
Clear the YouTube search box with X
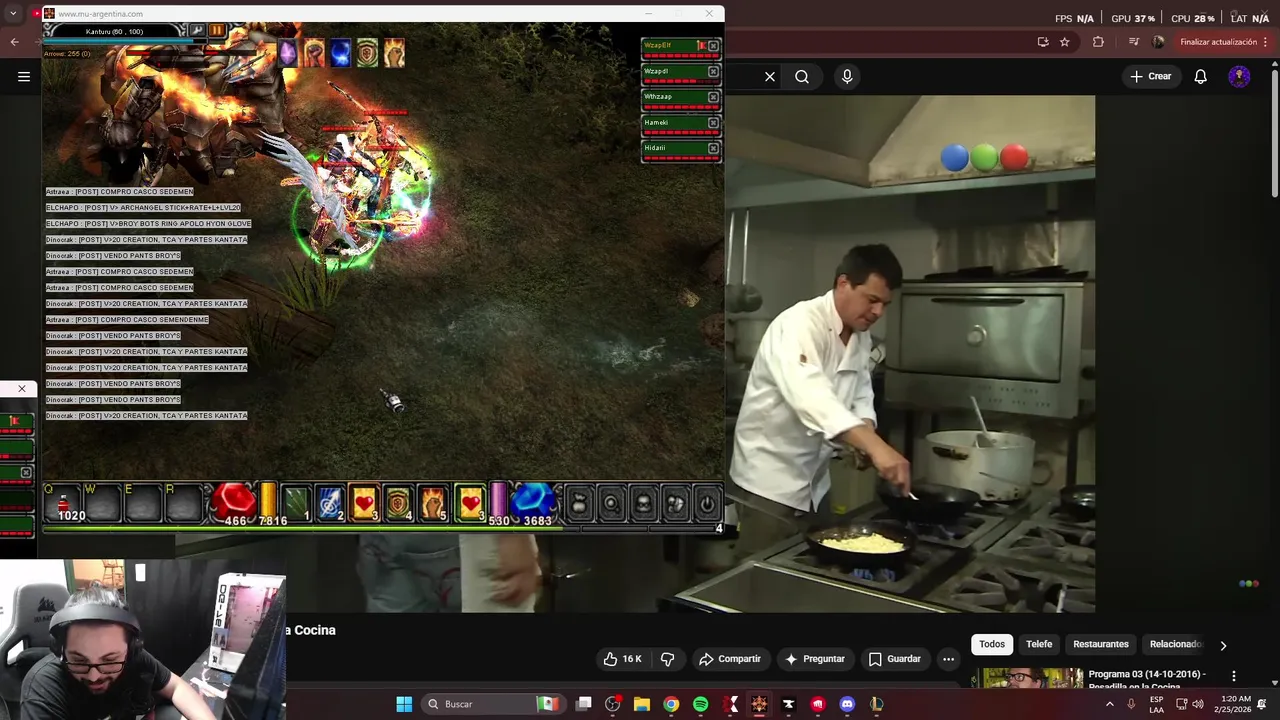770,76
